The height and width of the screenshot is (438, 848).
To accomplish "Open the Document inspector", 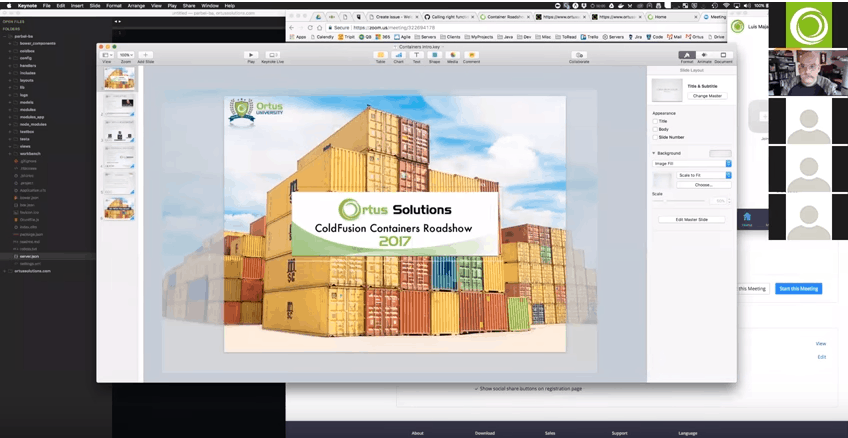I will point(723,55).
